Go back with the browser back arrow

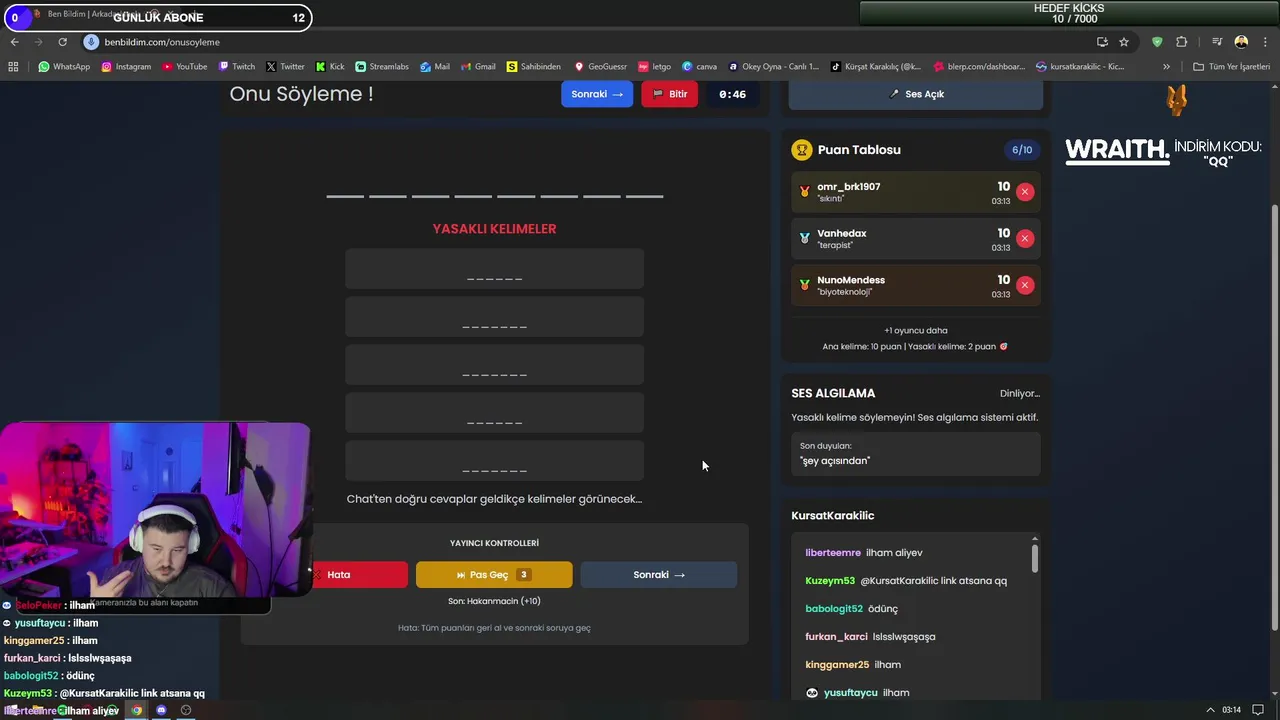tap(14, 42)
